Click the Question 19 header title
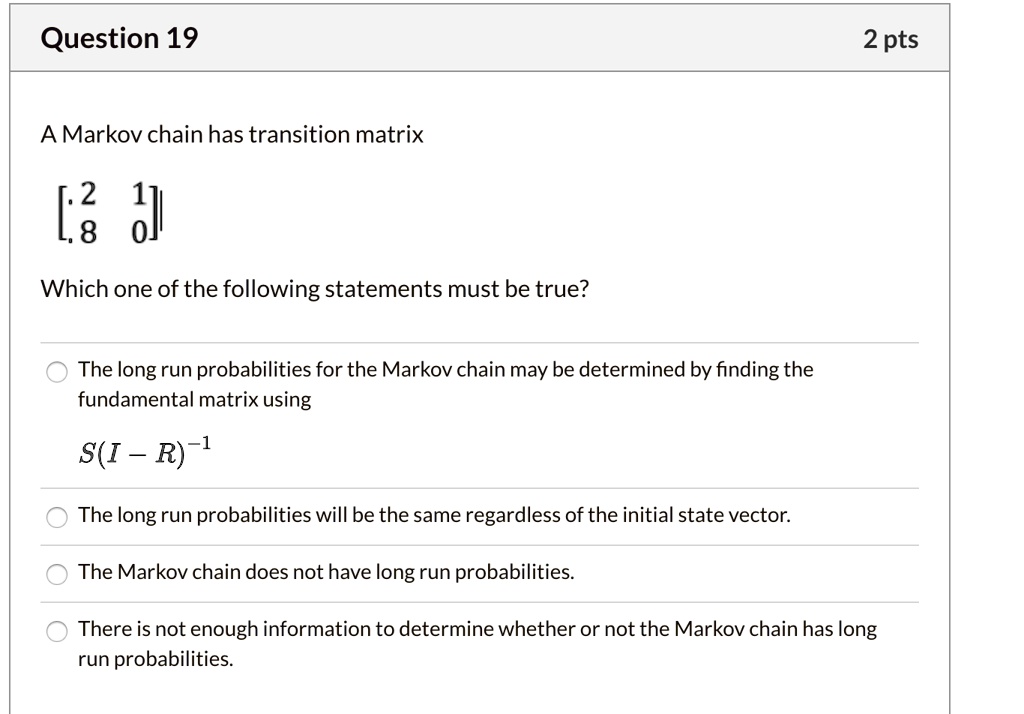Viewport: 1024px width, 714px height. [x=120, y=38]
